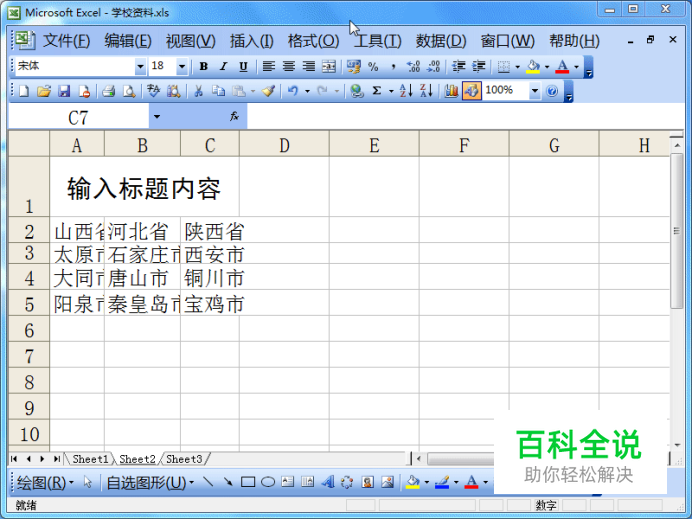The height and width of the screenshot is (519, 692).
Task: Open the font name dropdown showing 宋体
Action: click(140, 67)
